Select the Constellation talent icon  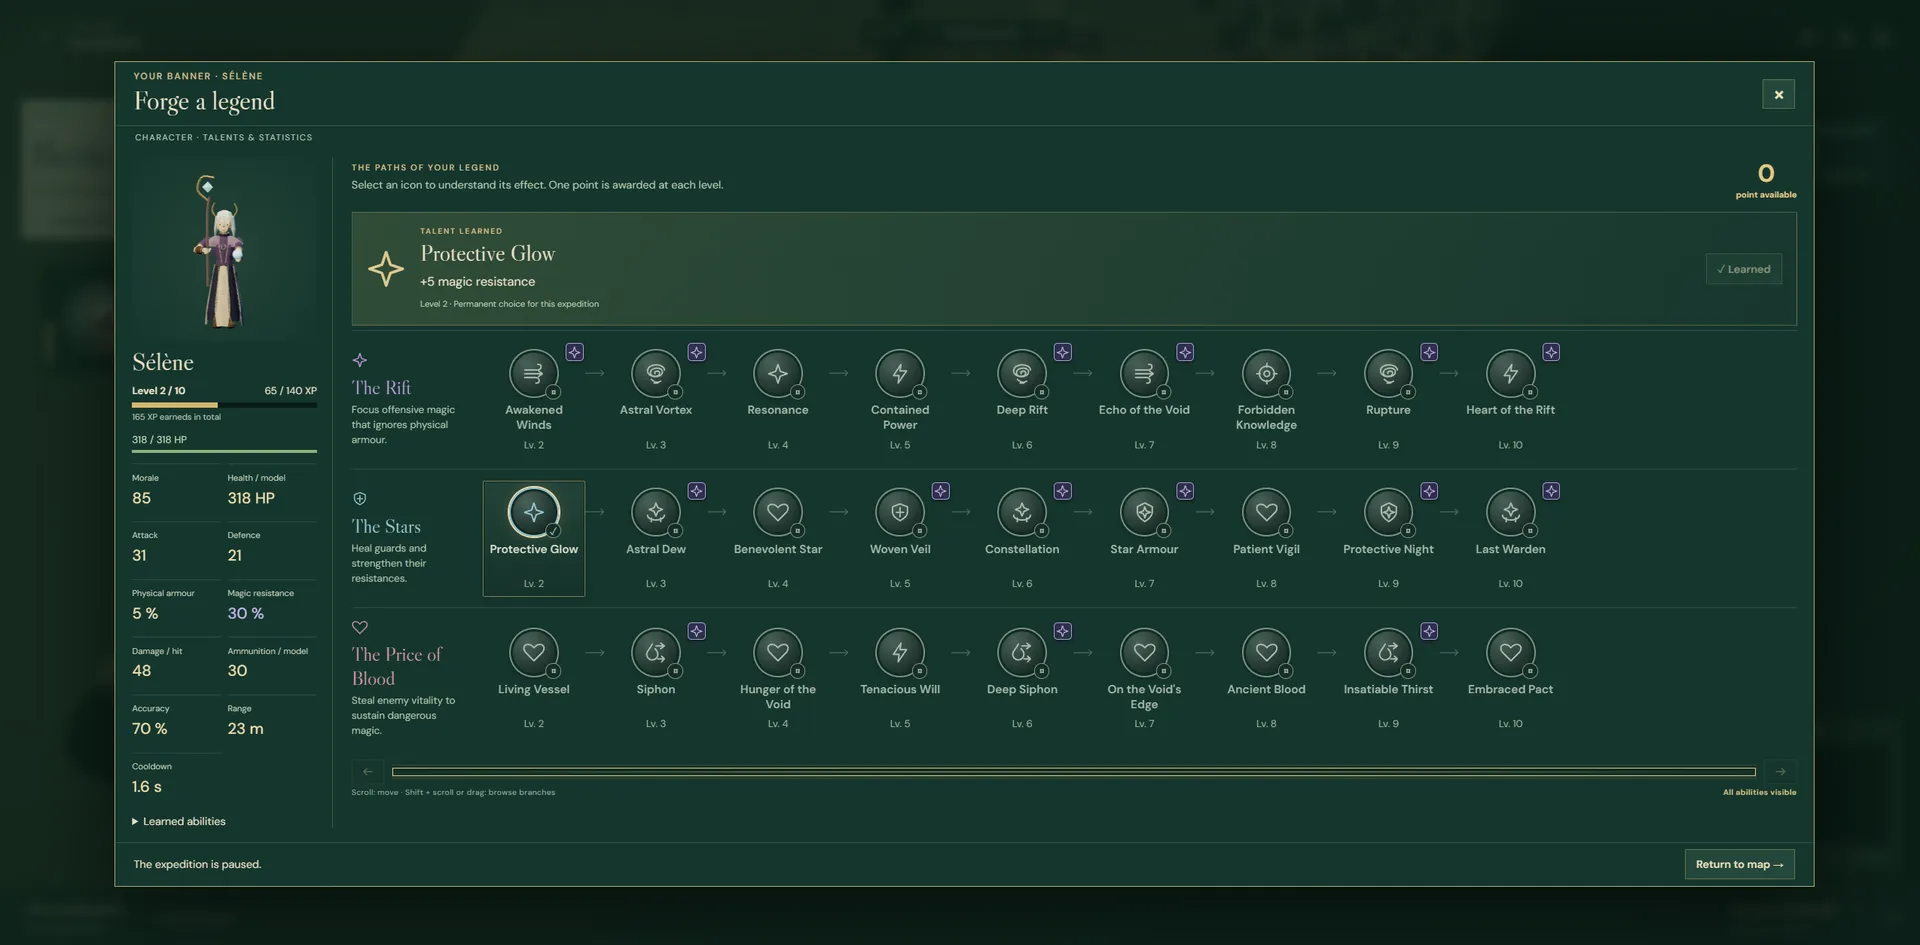[x=1021, y=513]
